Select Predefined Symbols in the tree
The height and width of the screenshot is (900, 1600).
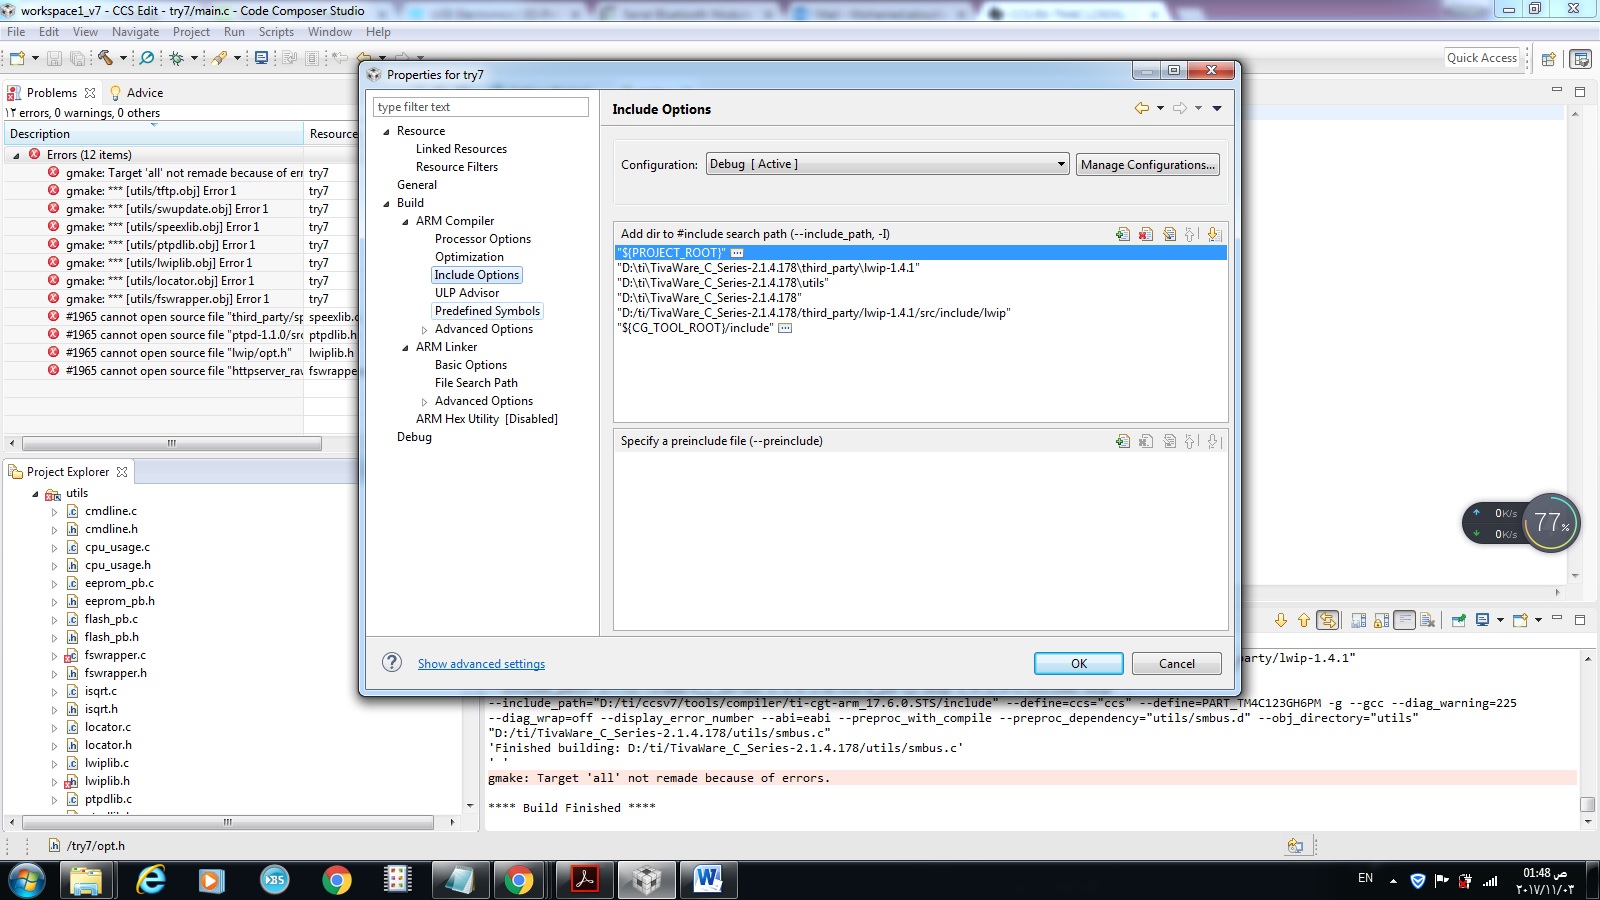coord(487,311)
